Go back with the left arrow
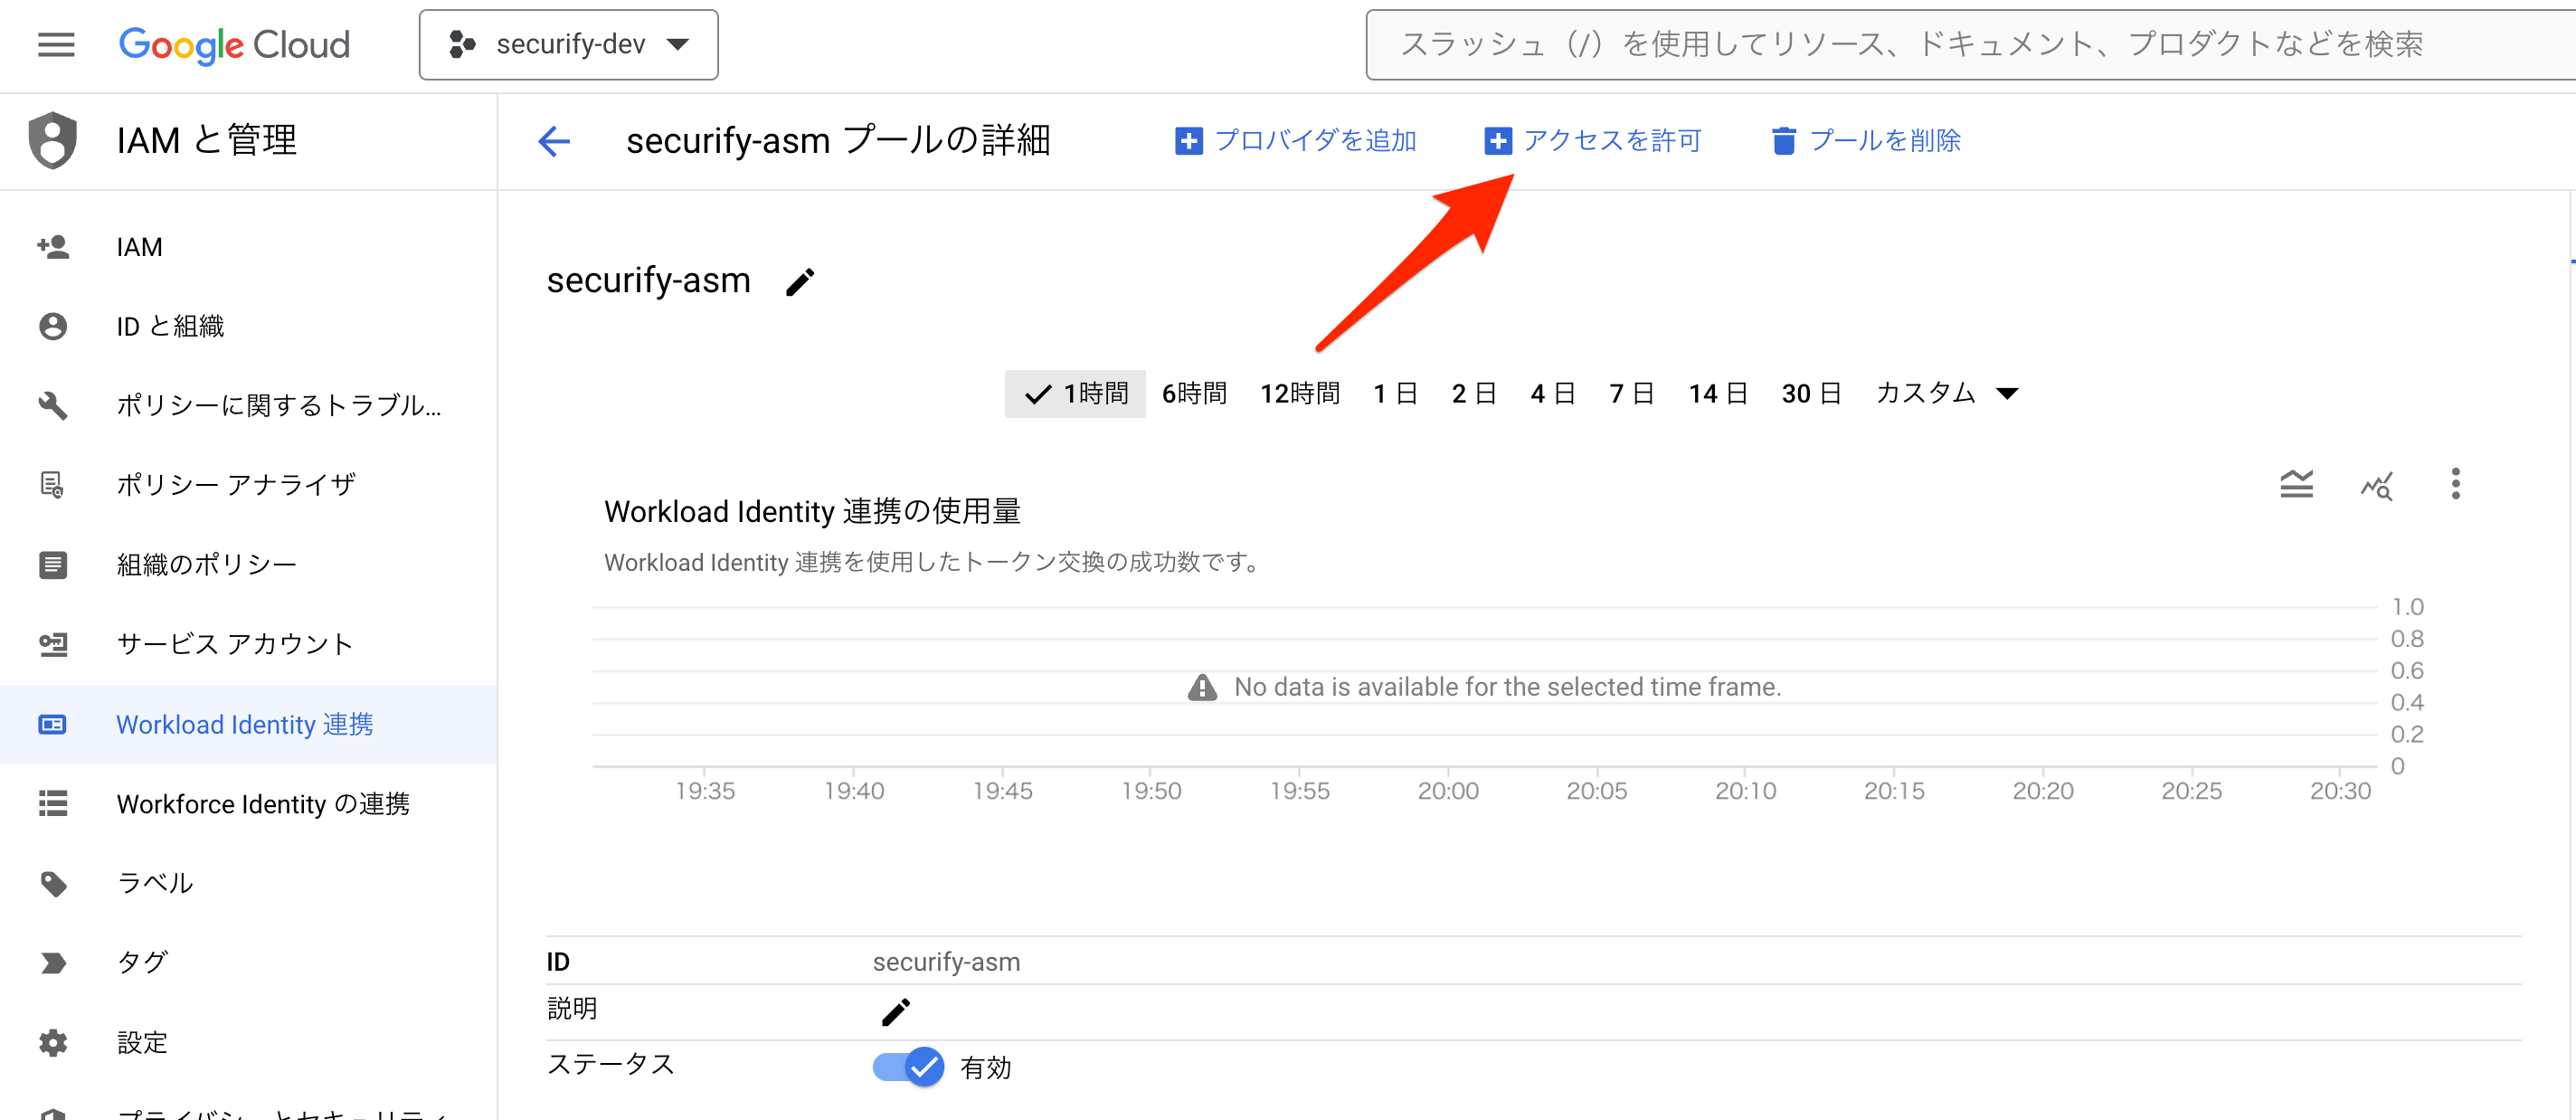 (x=554, y=141)
